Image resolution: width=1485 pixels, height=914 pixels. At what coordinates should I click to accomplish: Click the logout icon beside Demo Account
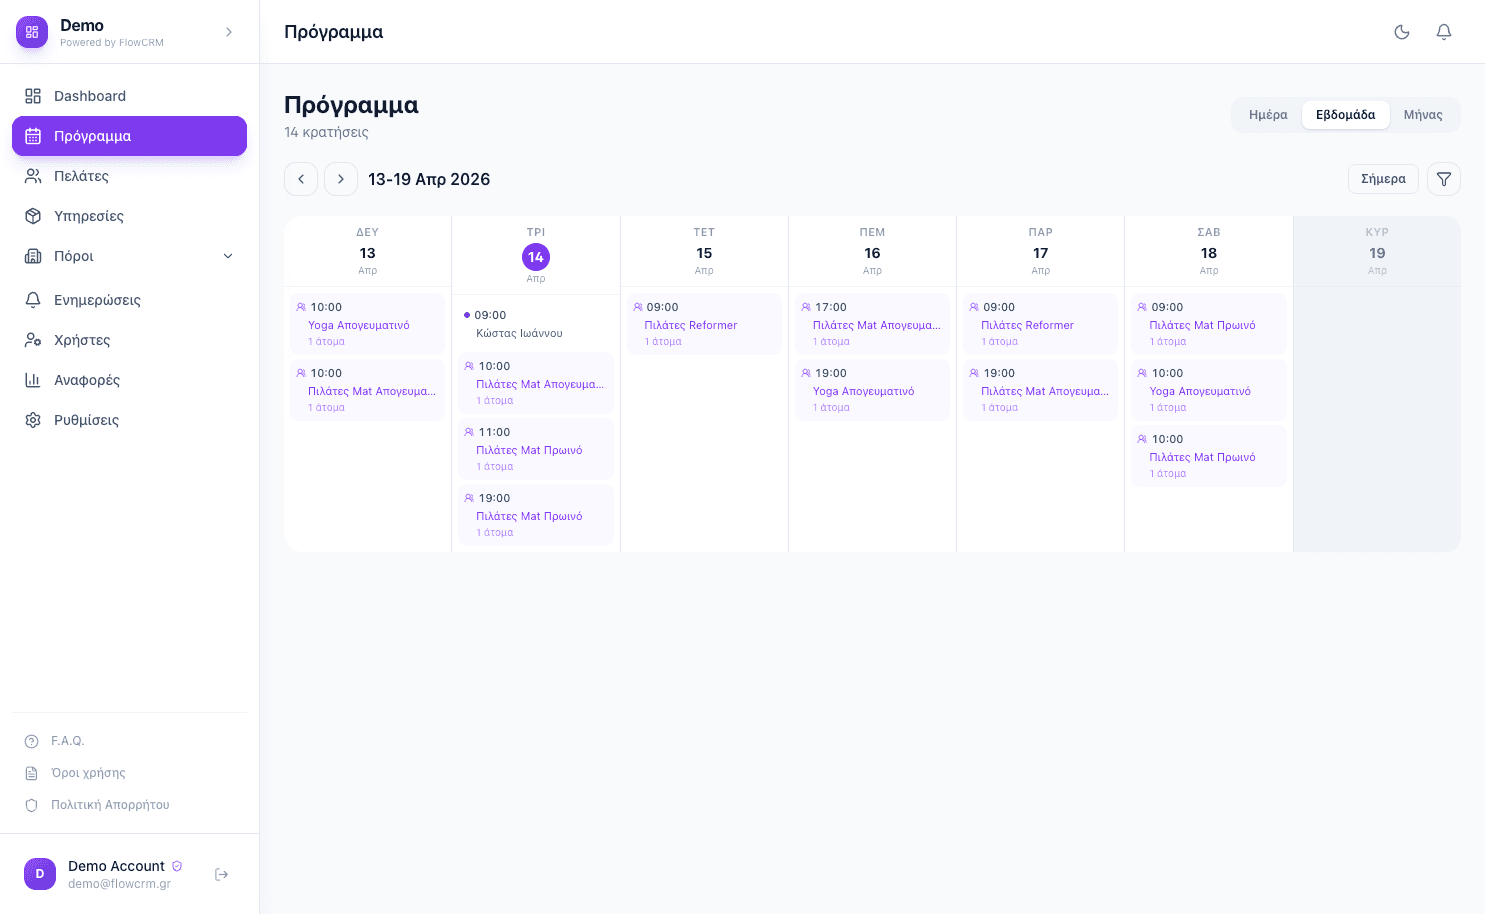pos(222,874)
